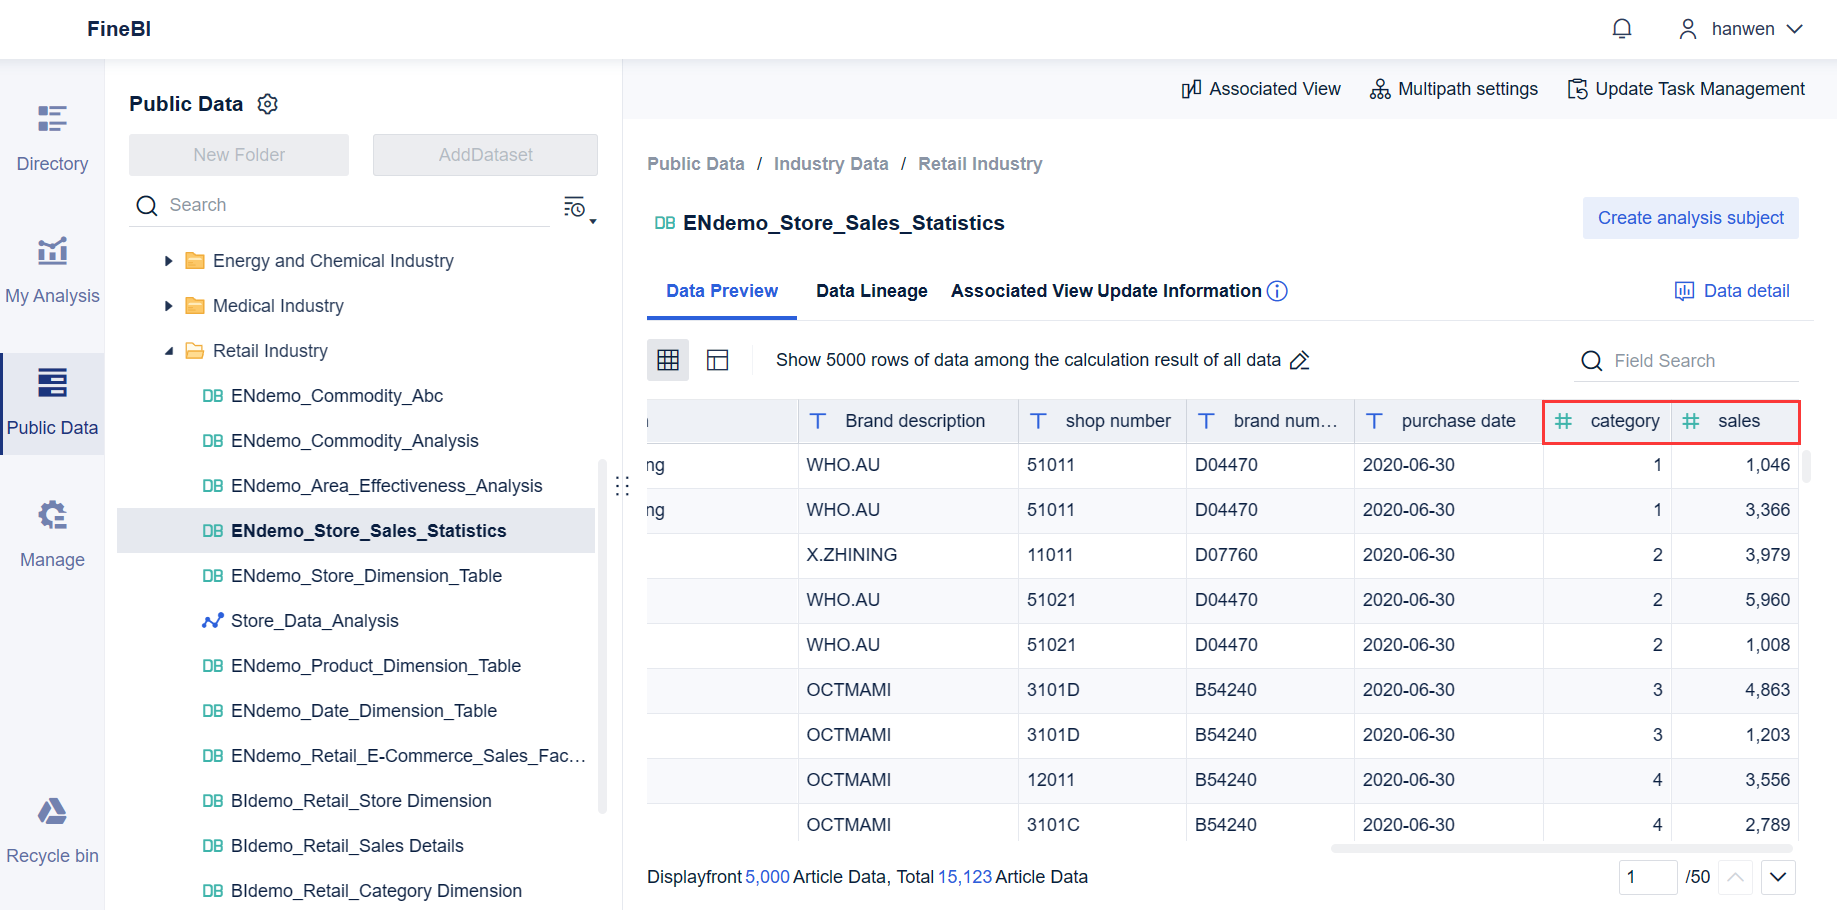This screenshot has width=1837, height=910.
Task: Select the ENdemo_Store_Dimension_Table dataset
Action: point(366,575)
